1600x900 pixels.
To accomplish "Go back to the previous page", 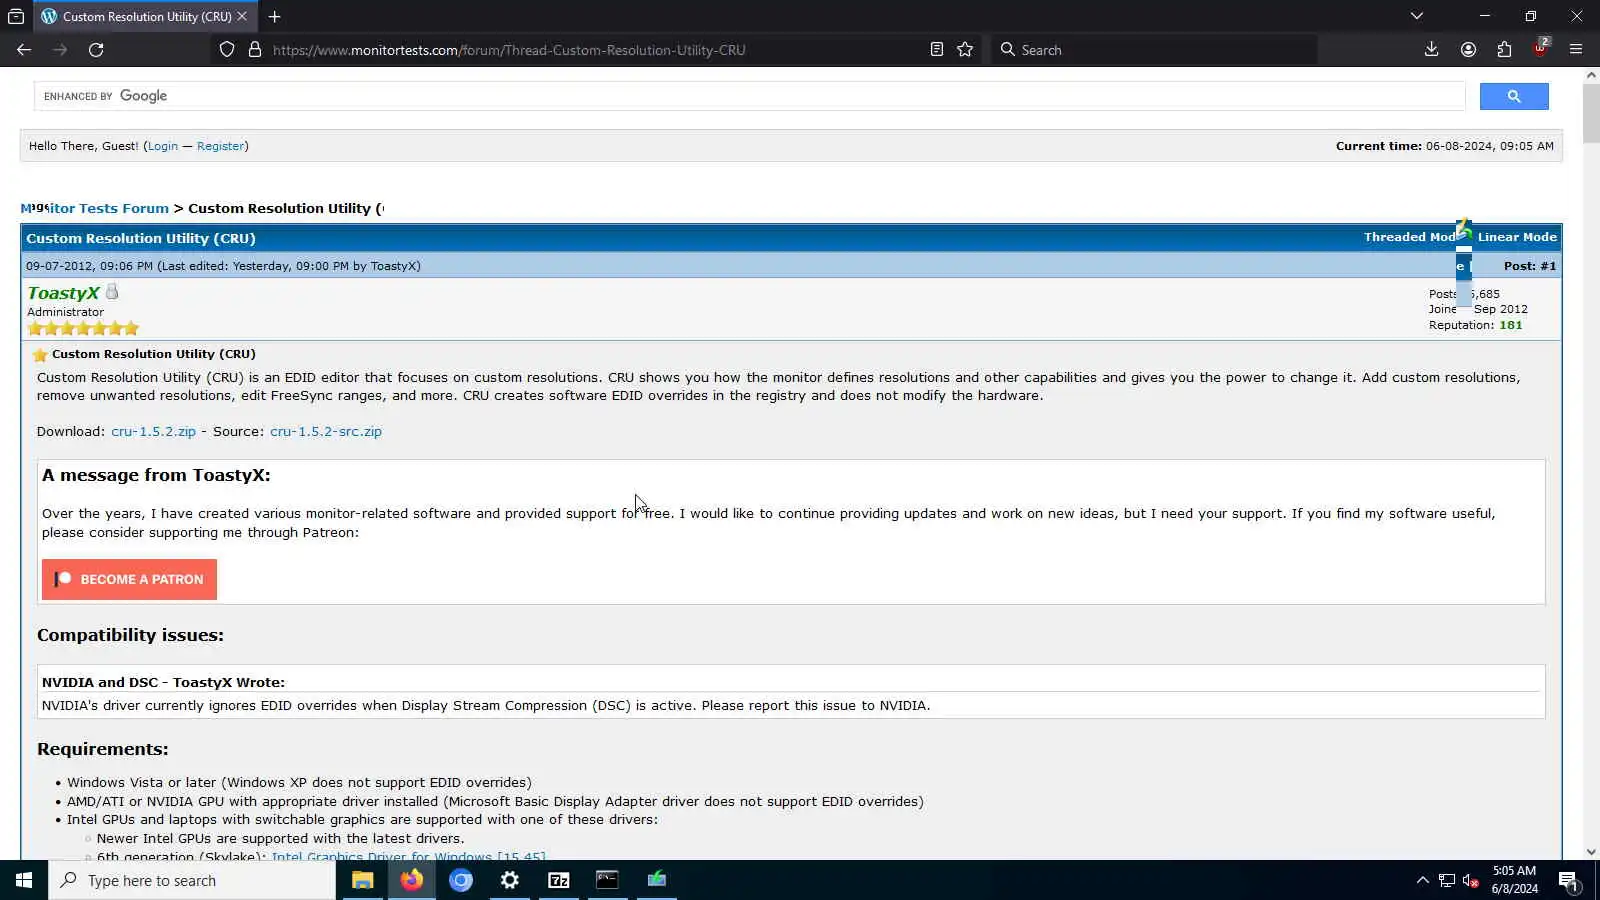I will tap(24, 50).
